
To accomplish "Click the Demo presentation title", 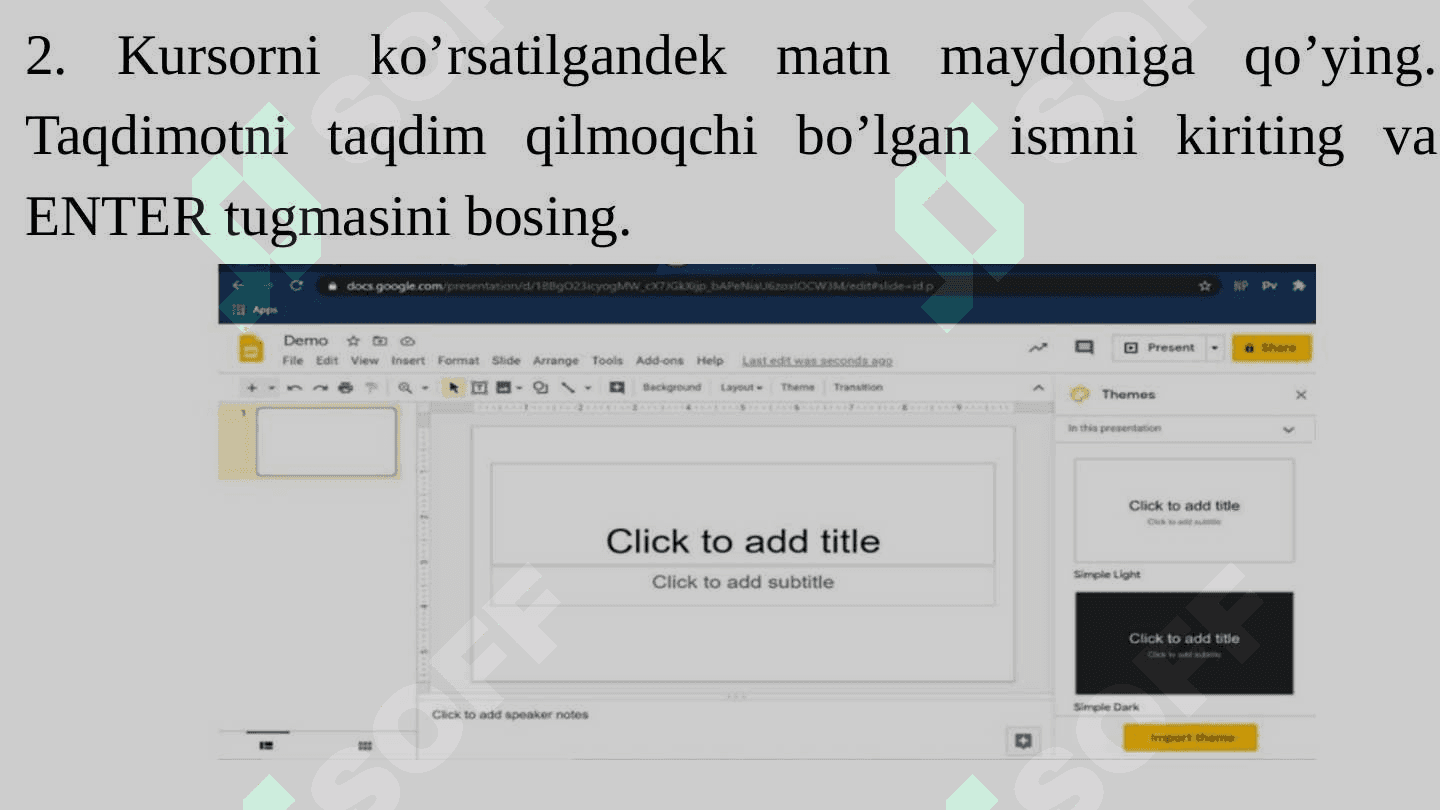I will [x=306, y=341].
